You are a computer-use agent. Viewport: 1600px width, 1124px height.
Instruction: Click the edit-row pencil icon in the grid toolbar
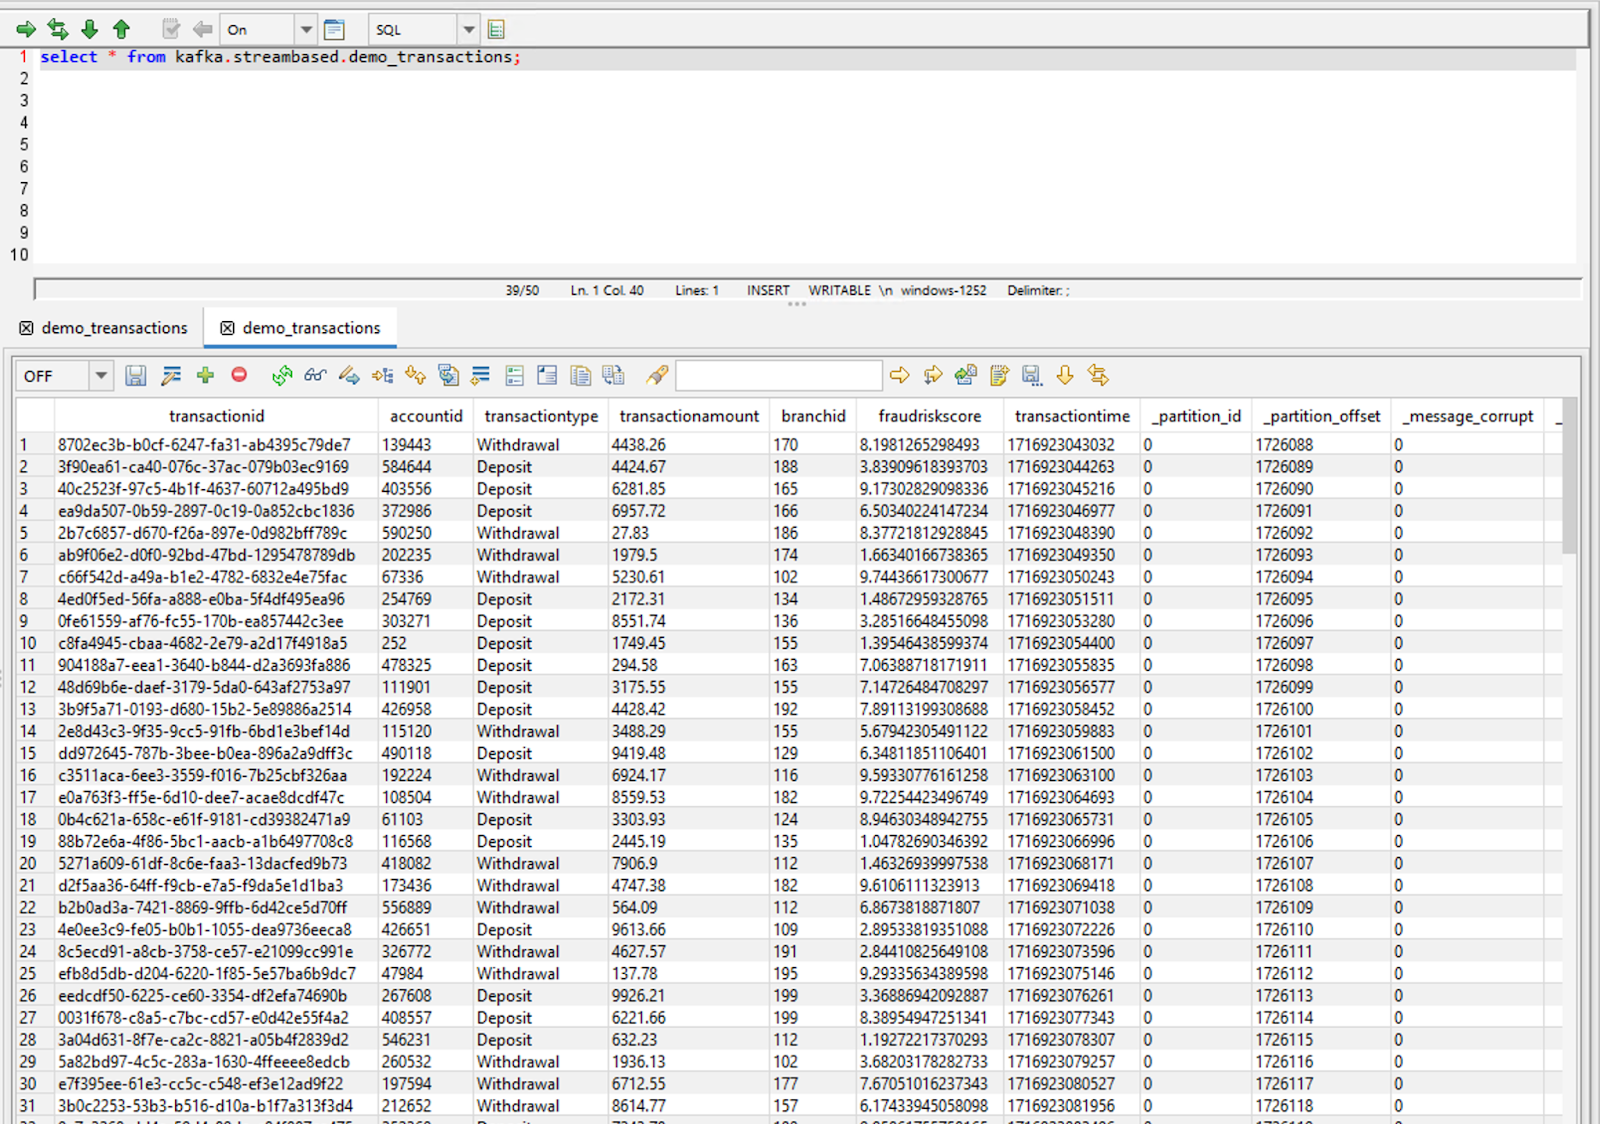coord(171,375)
